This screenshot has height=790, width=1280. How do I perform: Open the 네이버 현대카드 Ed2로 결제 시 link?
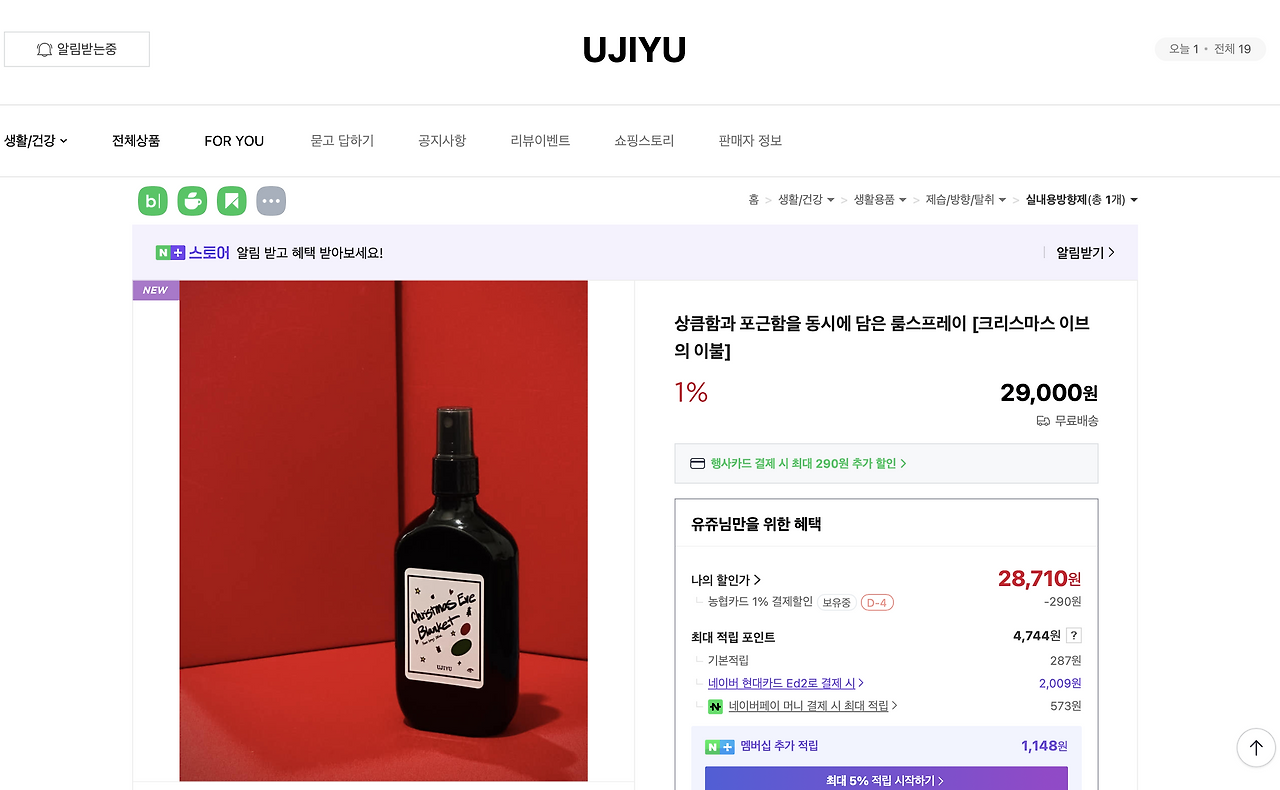pos(786,683)
